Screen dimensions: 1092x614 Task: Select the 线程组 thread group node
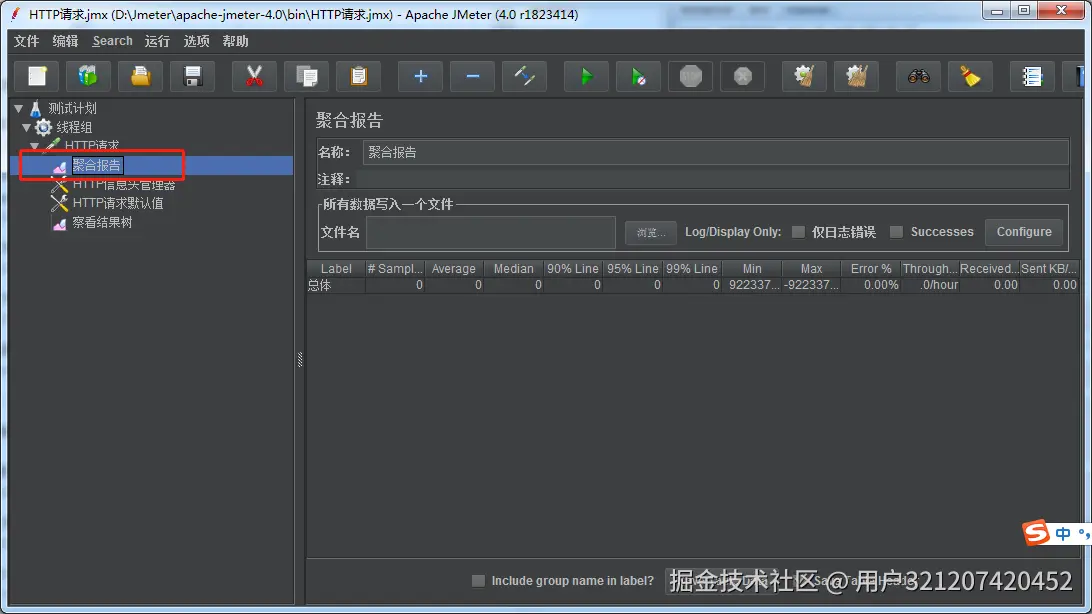(x=74, y=127)
